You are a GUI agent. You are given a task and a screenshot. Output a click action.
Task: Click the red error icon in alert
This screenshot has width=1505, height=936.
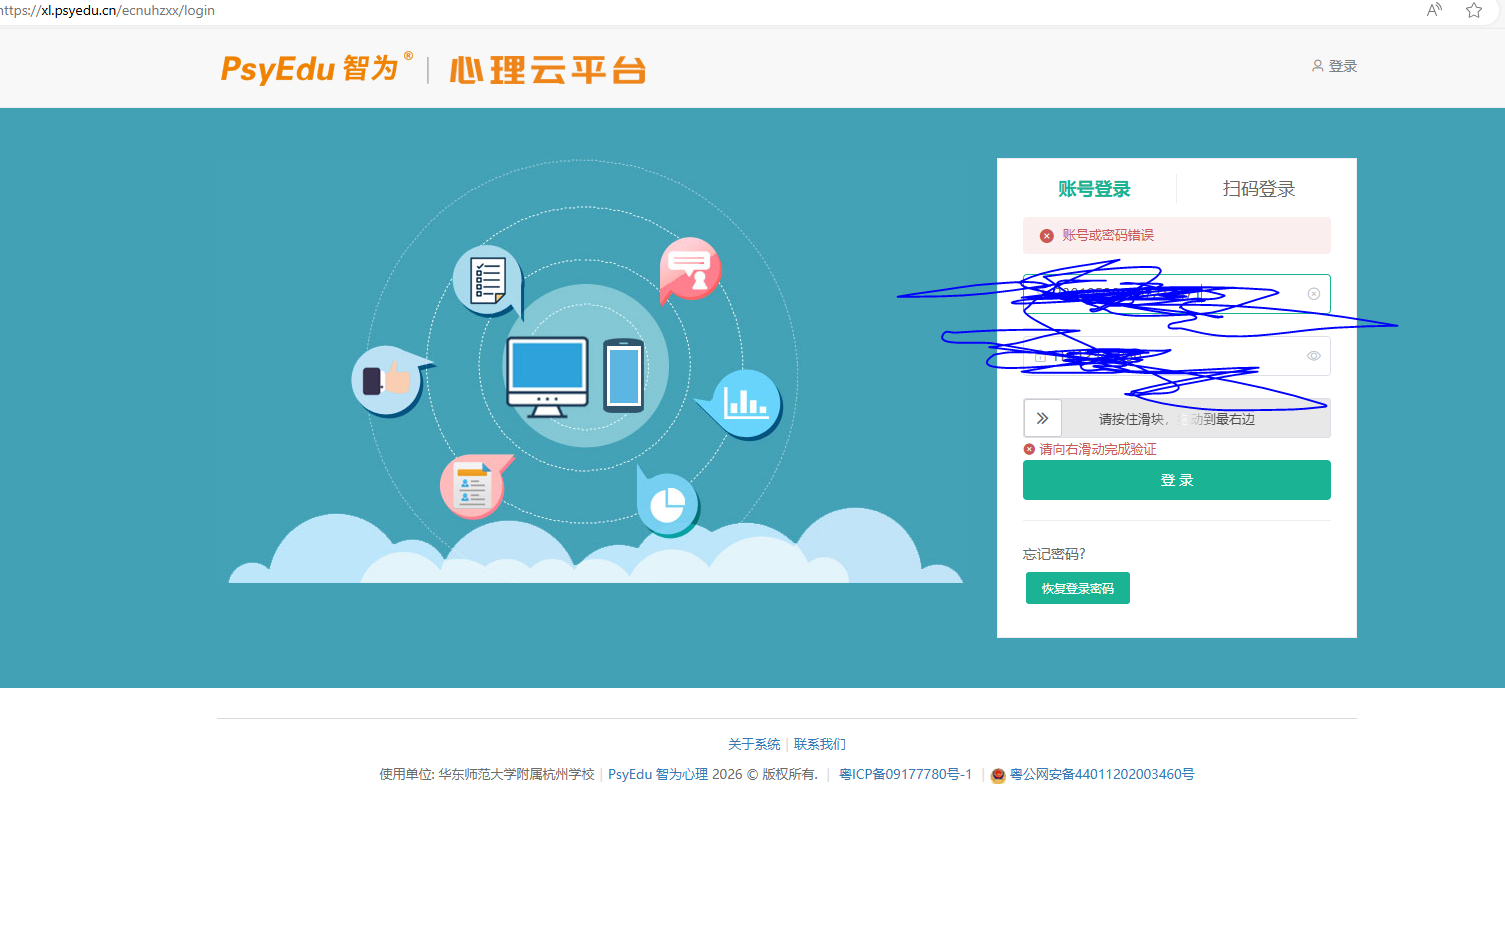pos(1047,236)
